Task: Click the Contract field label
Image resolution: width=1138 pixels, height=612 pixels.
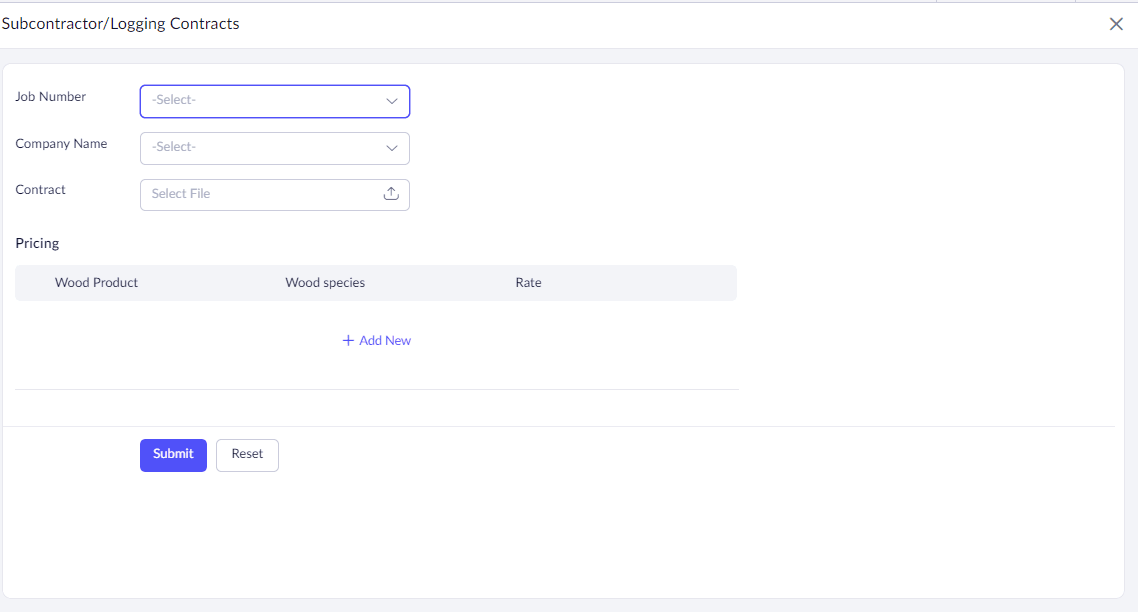Action: pyautogui.click(x=41, y=190)
